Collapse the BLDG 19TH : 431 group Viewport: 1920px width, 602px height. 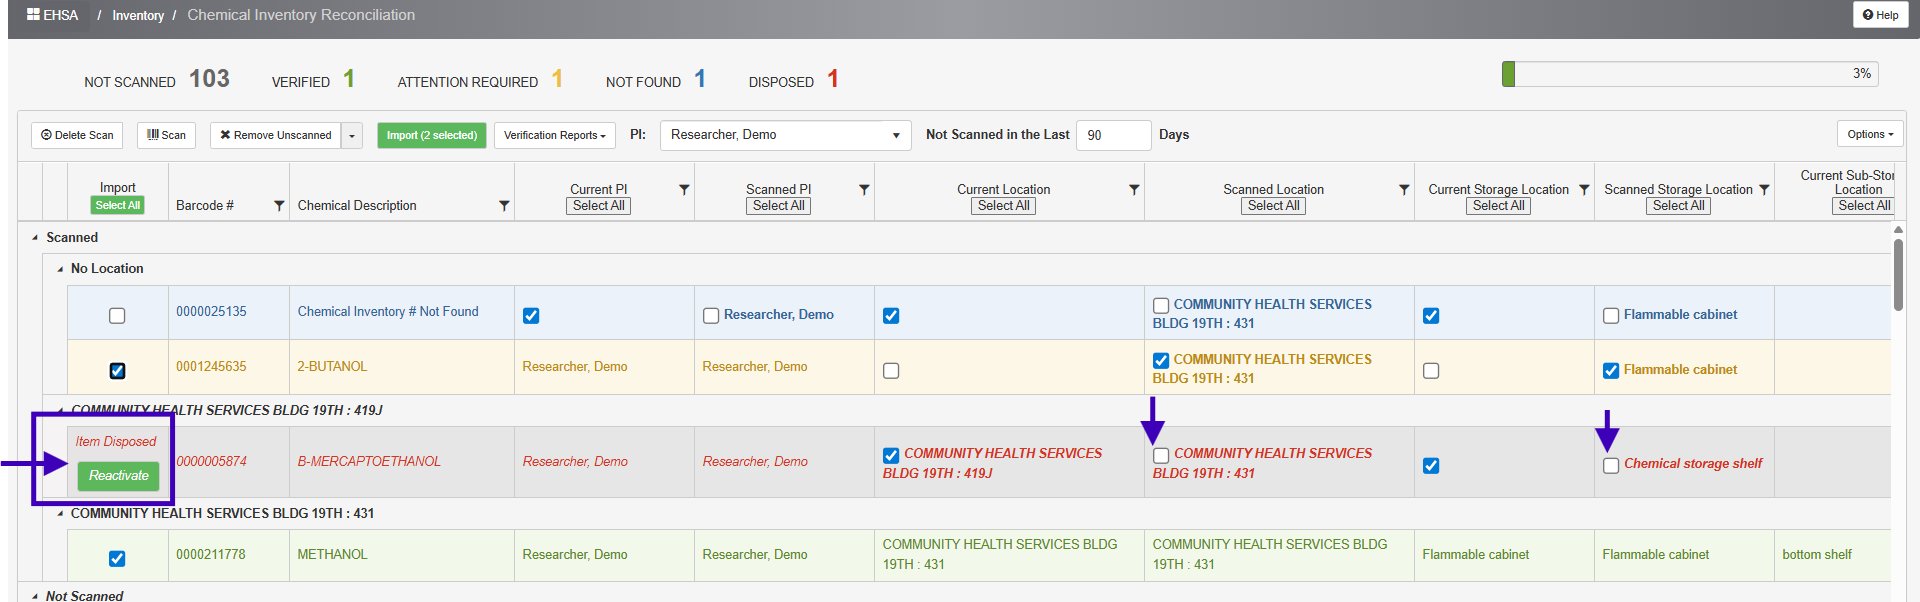tap(60, 514)
